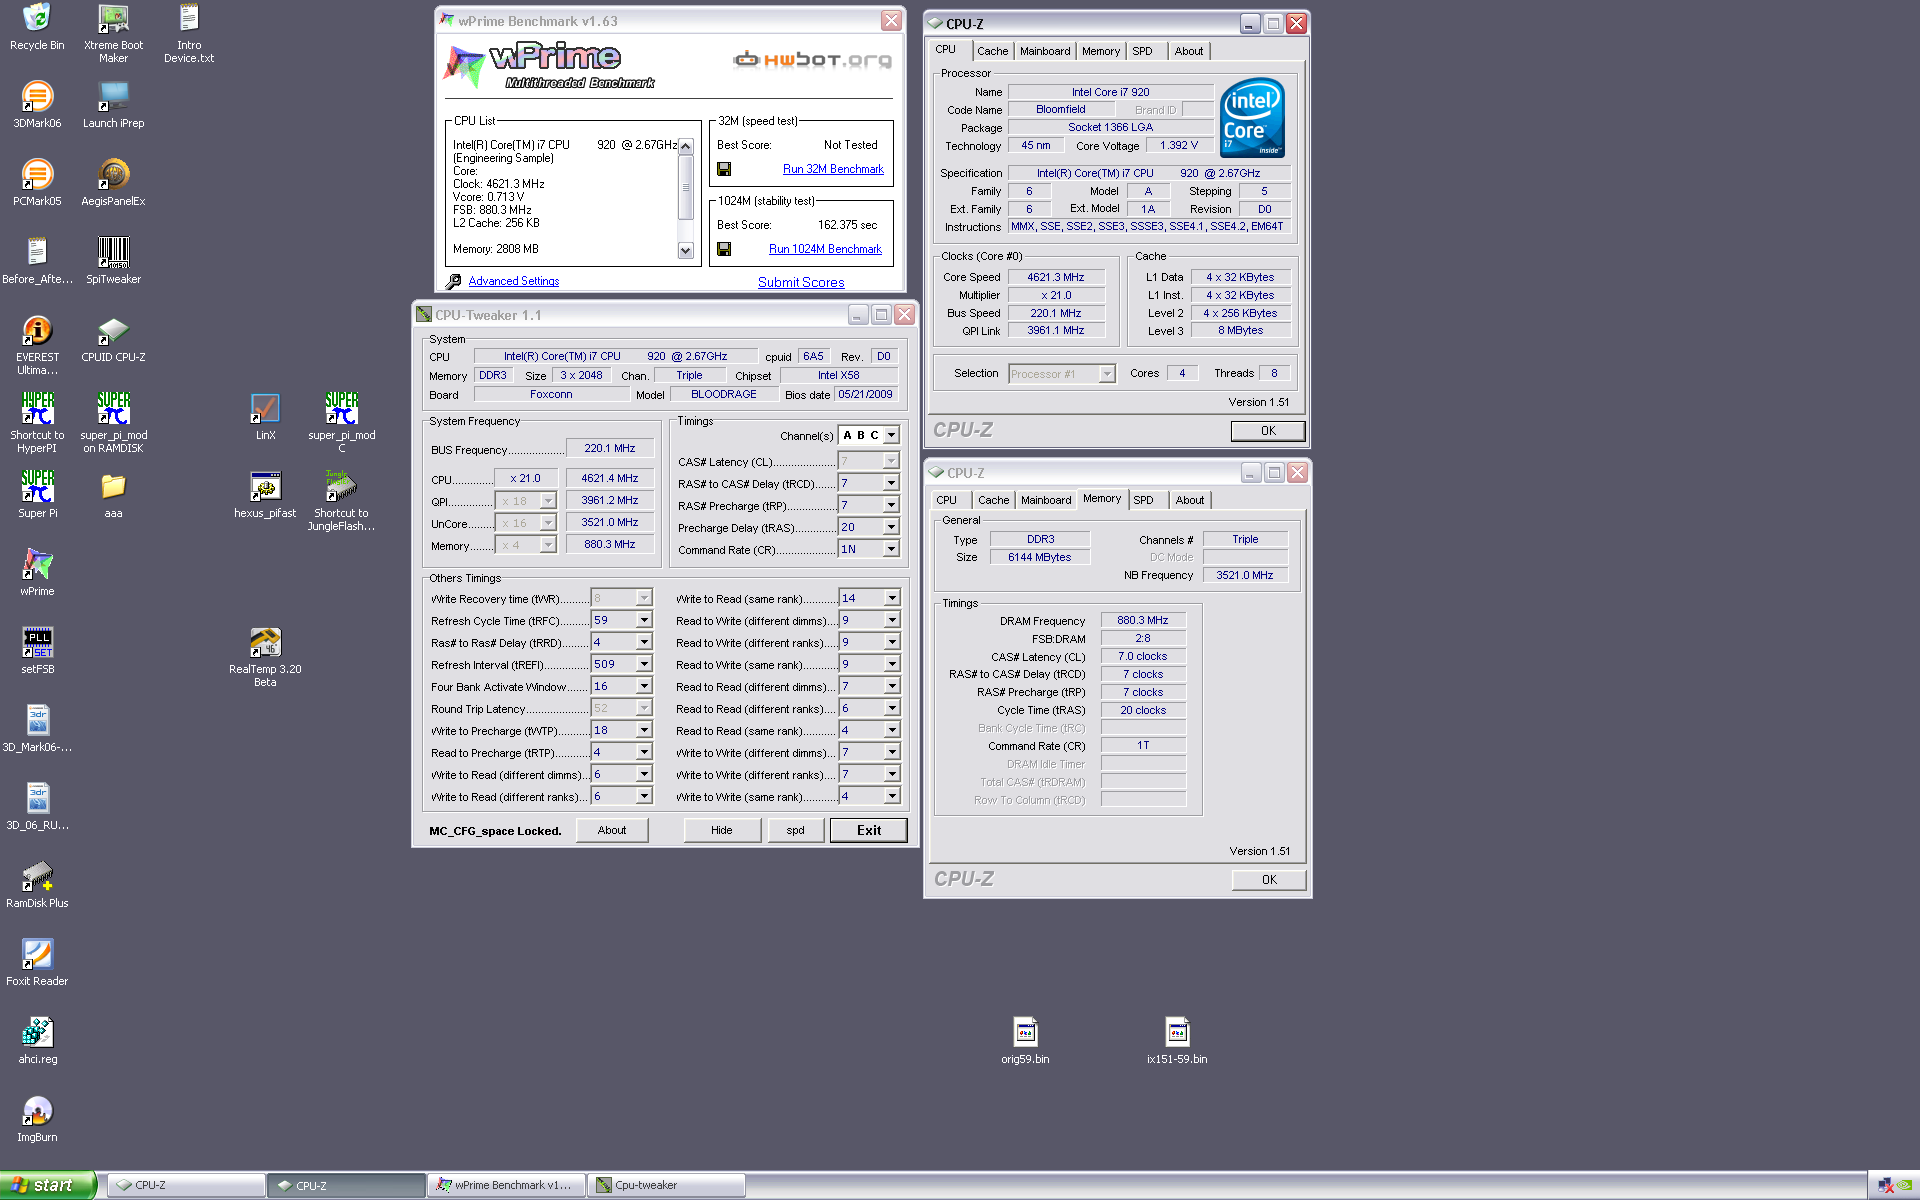Expand Write to Precharge (tWTP) dropdown
This screenshot has width=1920, height=1200.
(x=644, y=730)
